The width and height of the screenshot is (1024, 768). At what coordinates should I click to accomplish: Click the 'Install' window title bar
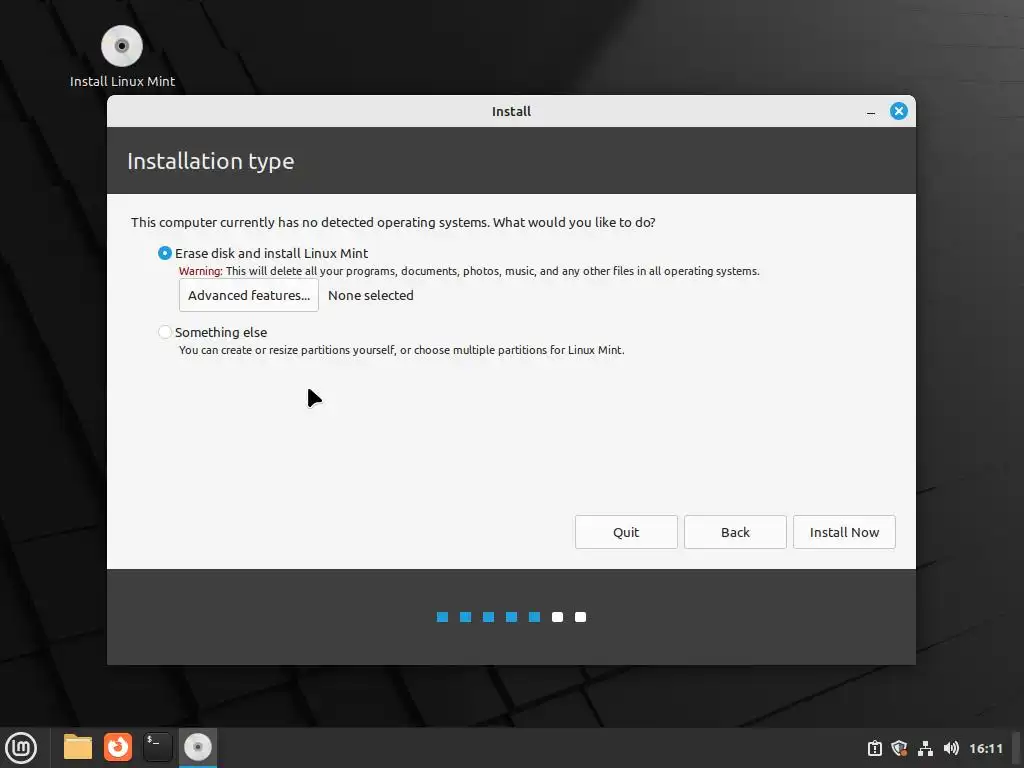(x=511, y=112)
